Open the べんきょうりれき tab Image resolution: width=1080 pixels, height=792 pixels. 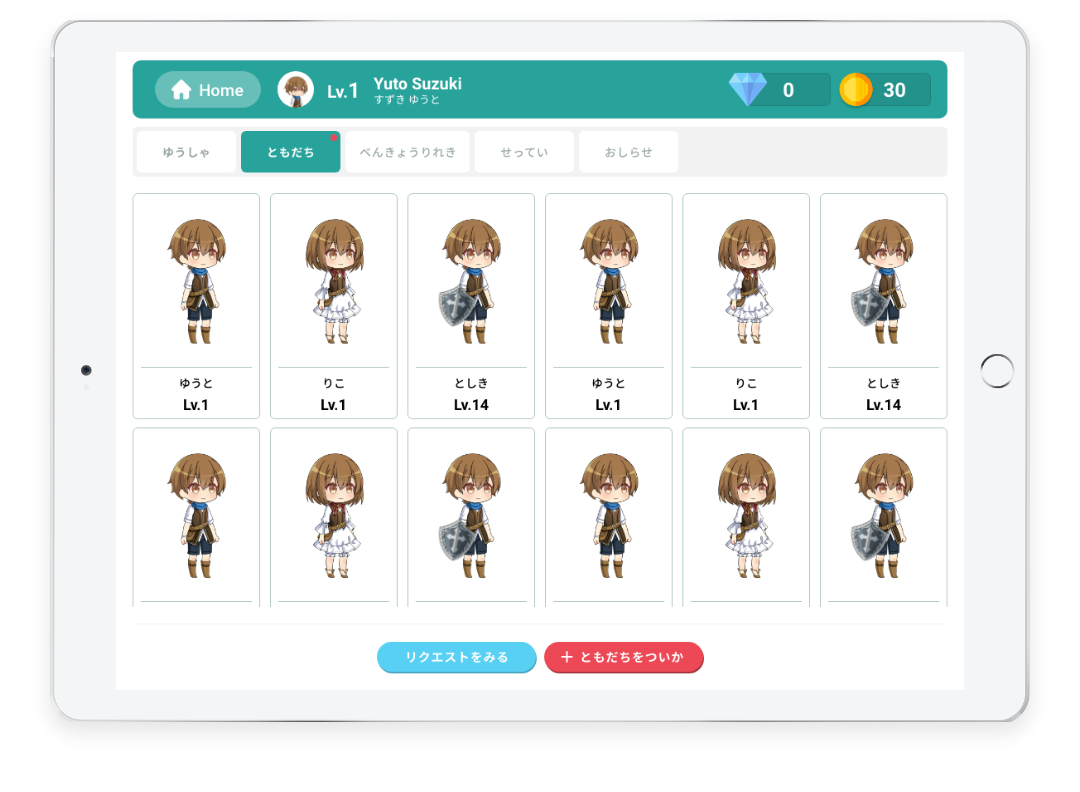click(x=407, y=152)
